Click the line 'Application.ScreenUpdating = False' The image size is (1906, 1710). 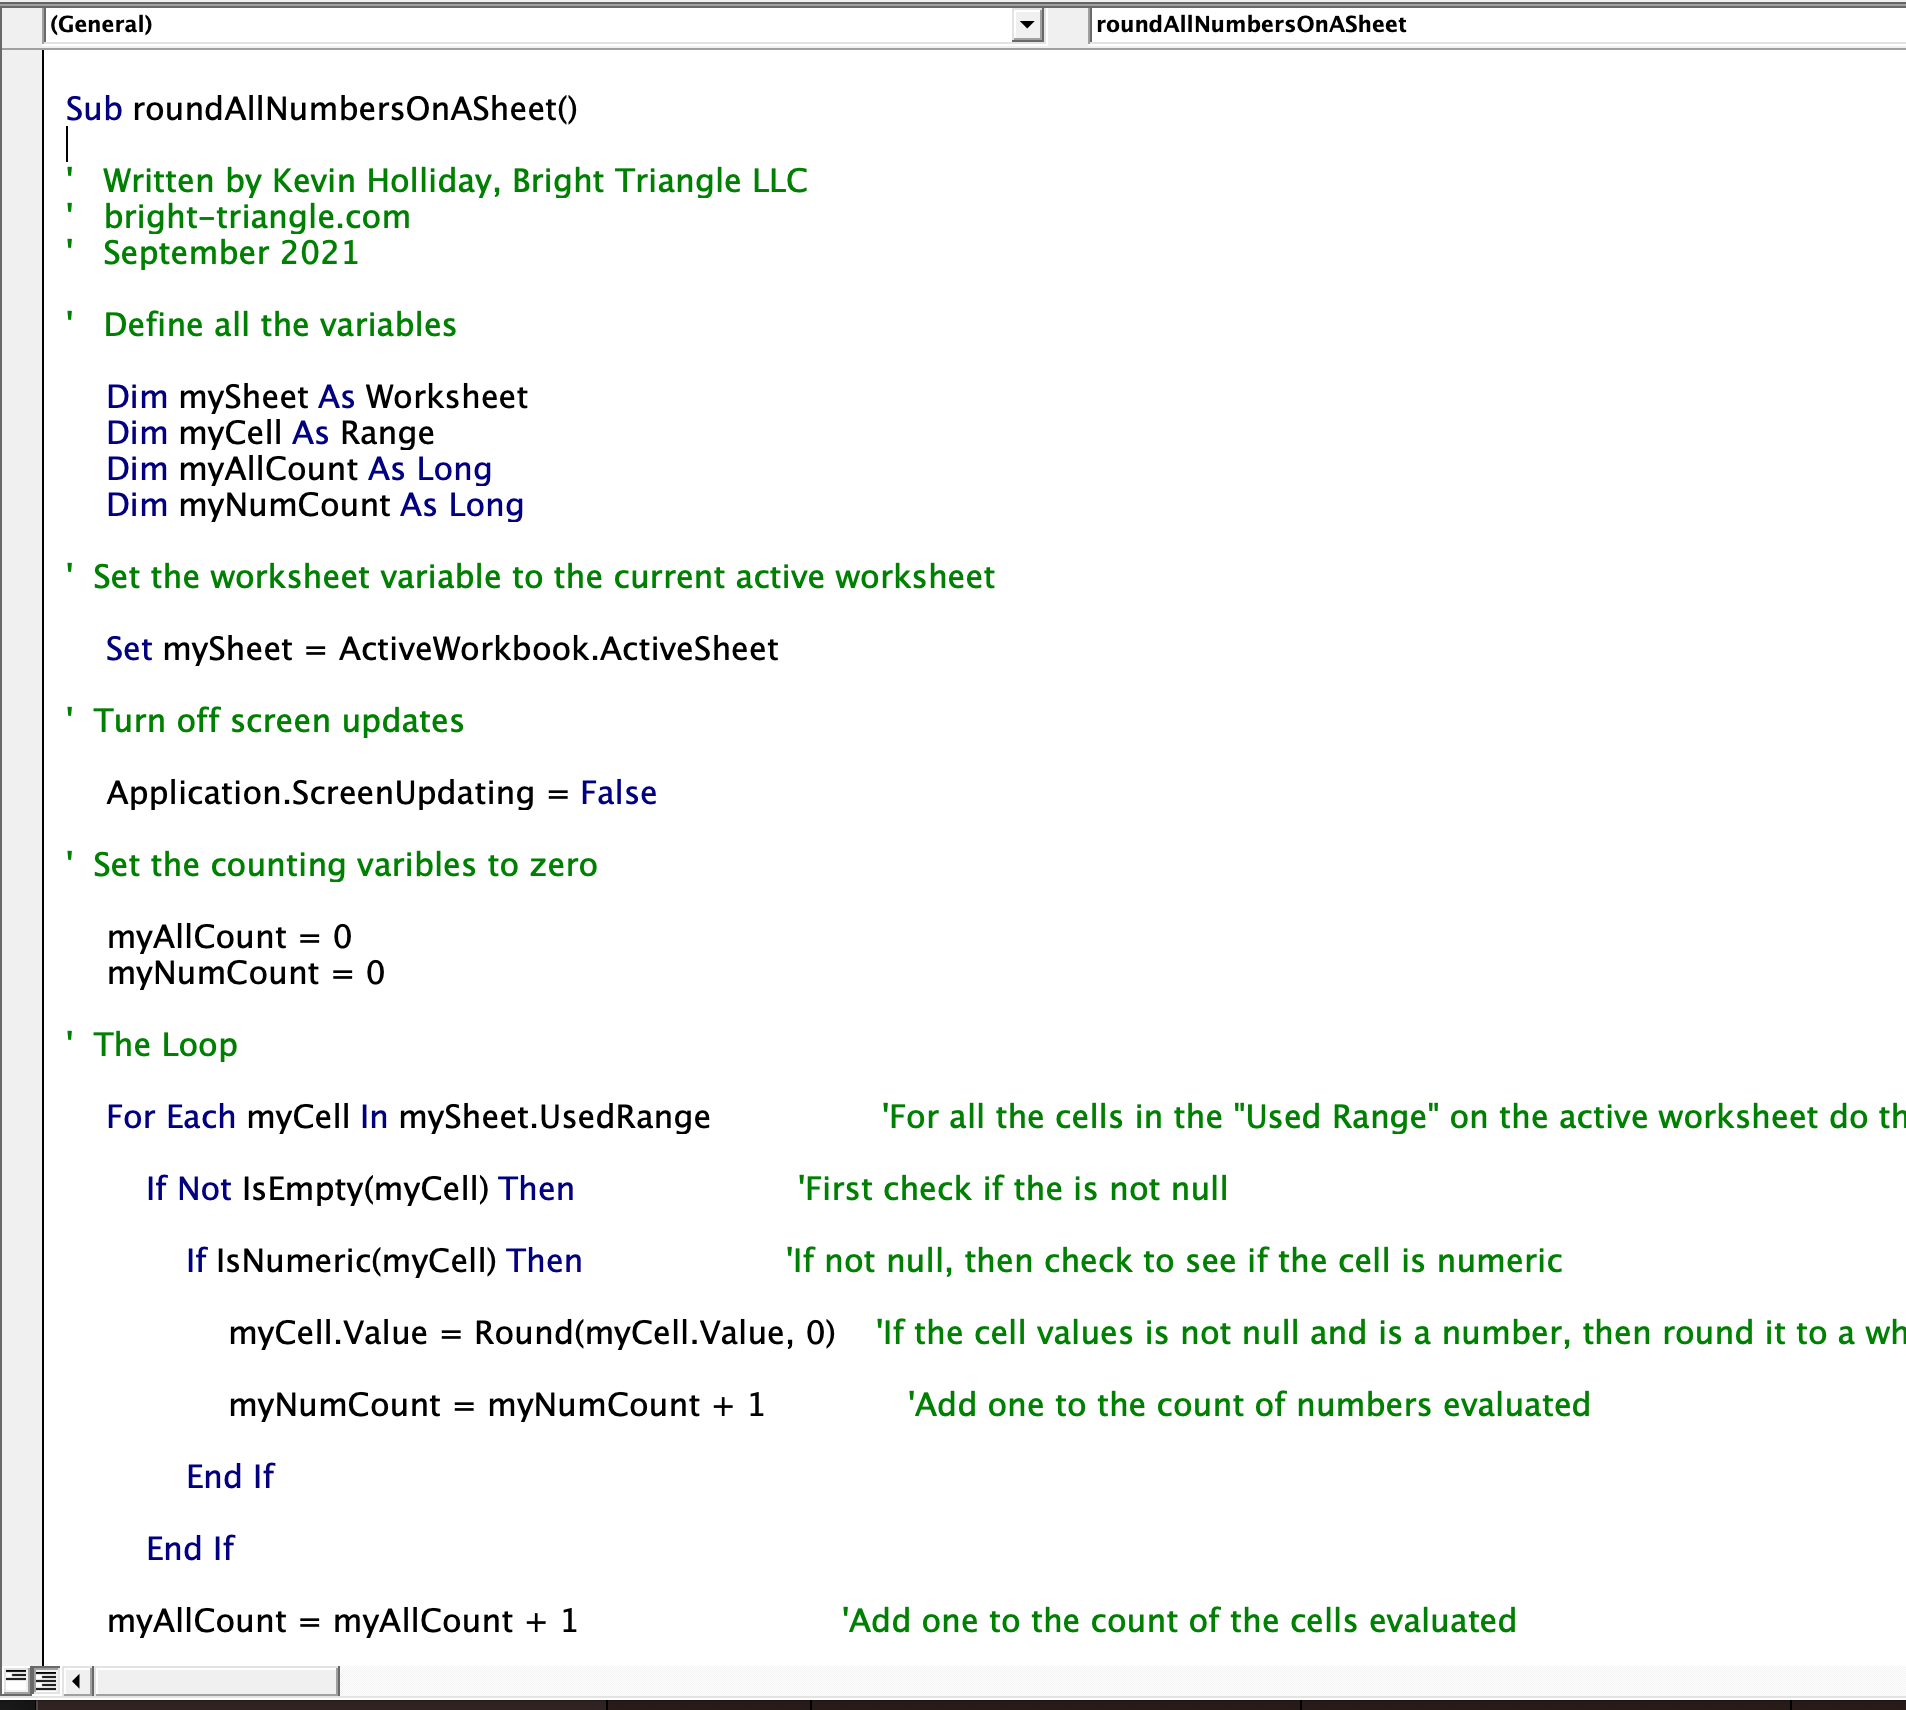[382, 793]
